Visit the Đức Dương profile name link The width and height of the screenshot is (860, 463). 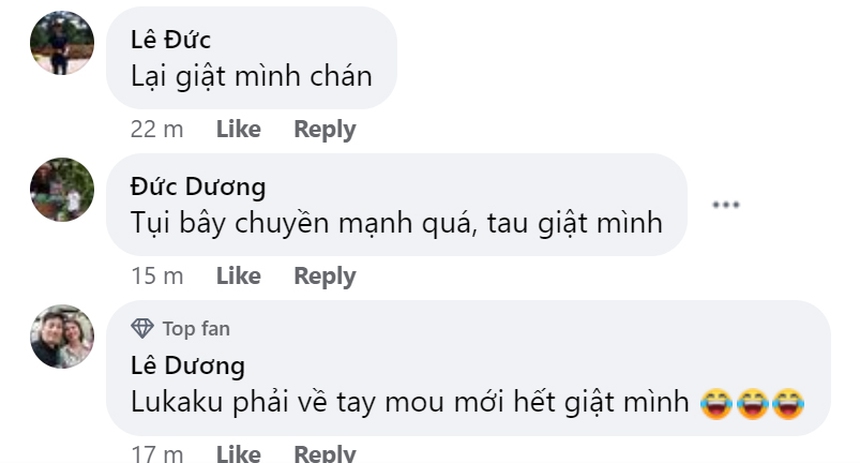[198, 186]
